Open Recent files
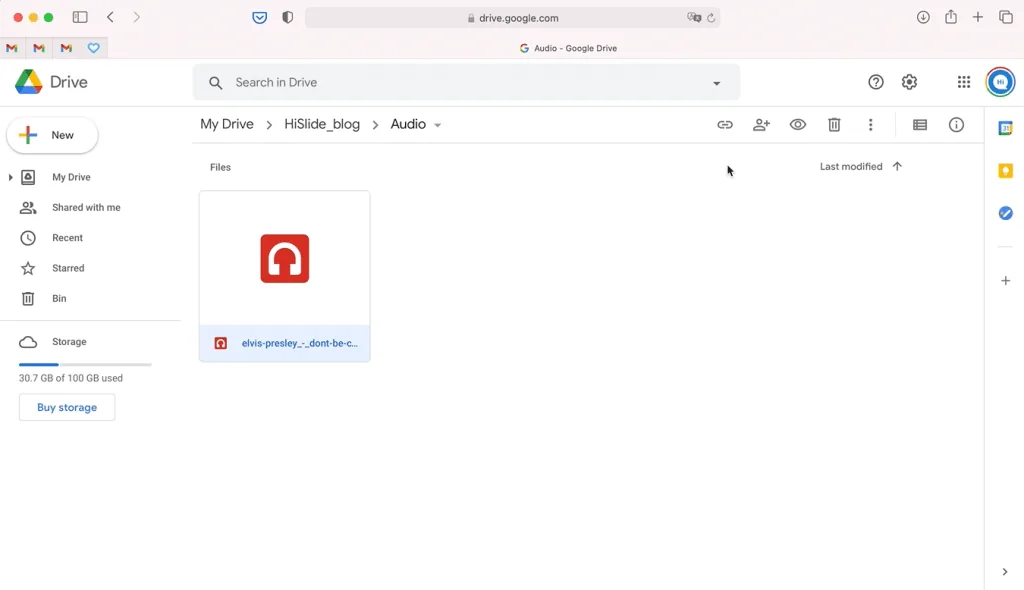 coord(67,238)
